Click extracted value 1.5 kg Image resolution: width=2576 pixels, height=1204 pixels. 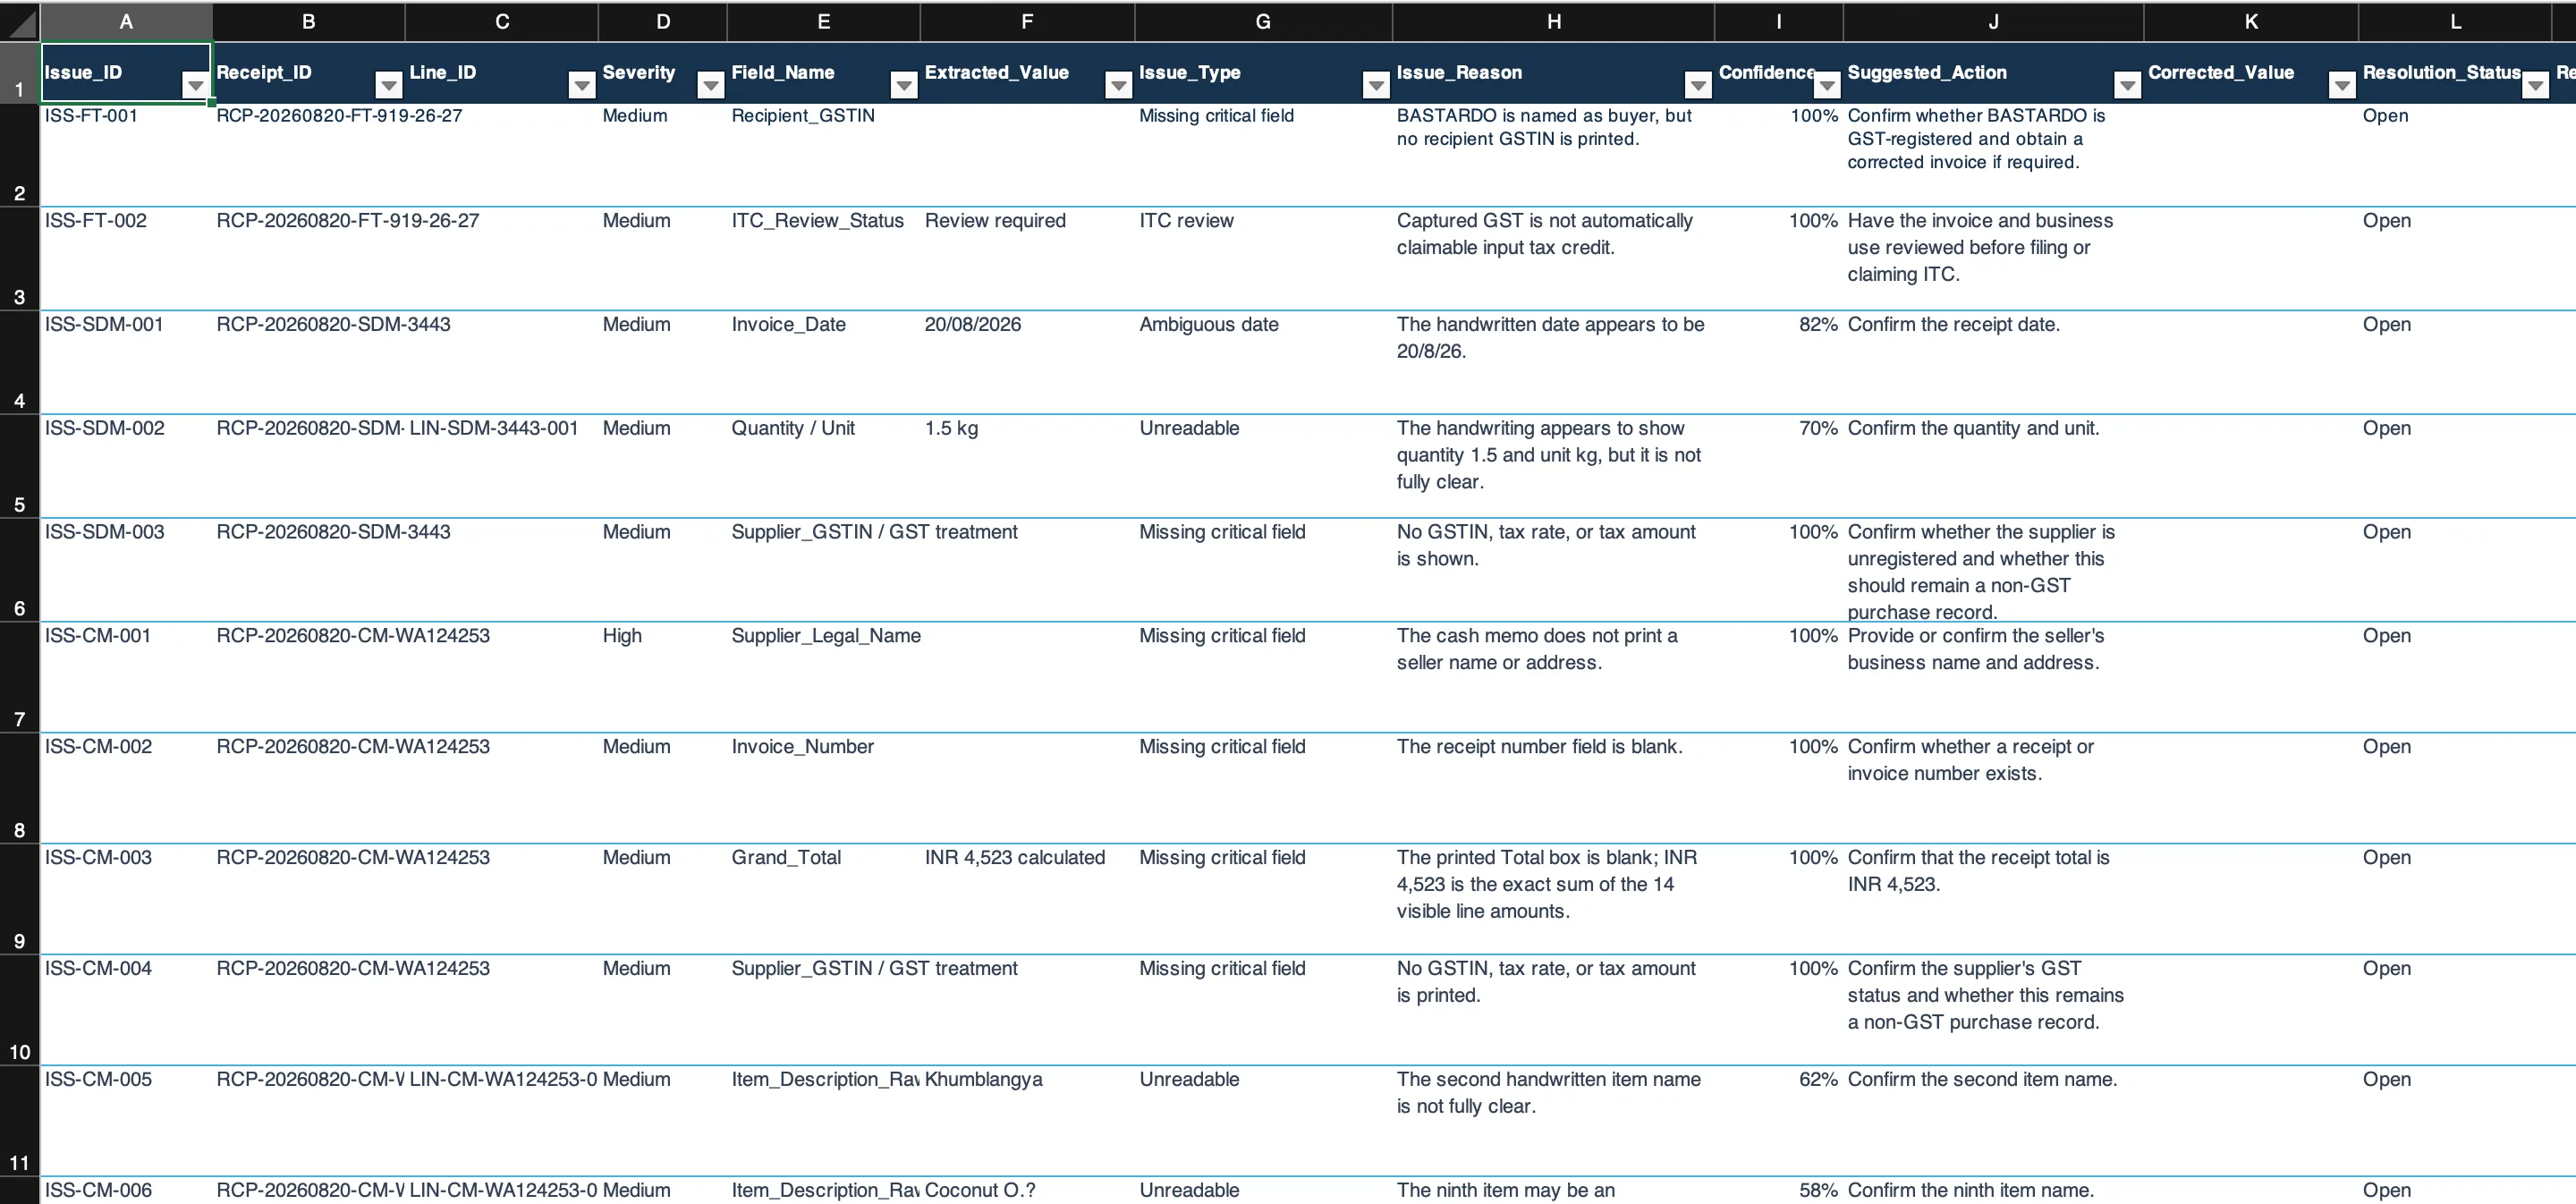(x=1028, y=466)
